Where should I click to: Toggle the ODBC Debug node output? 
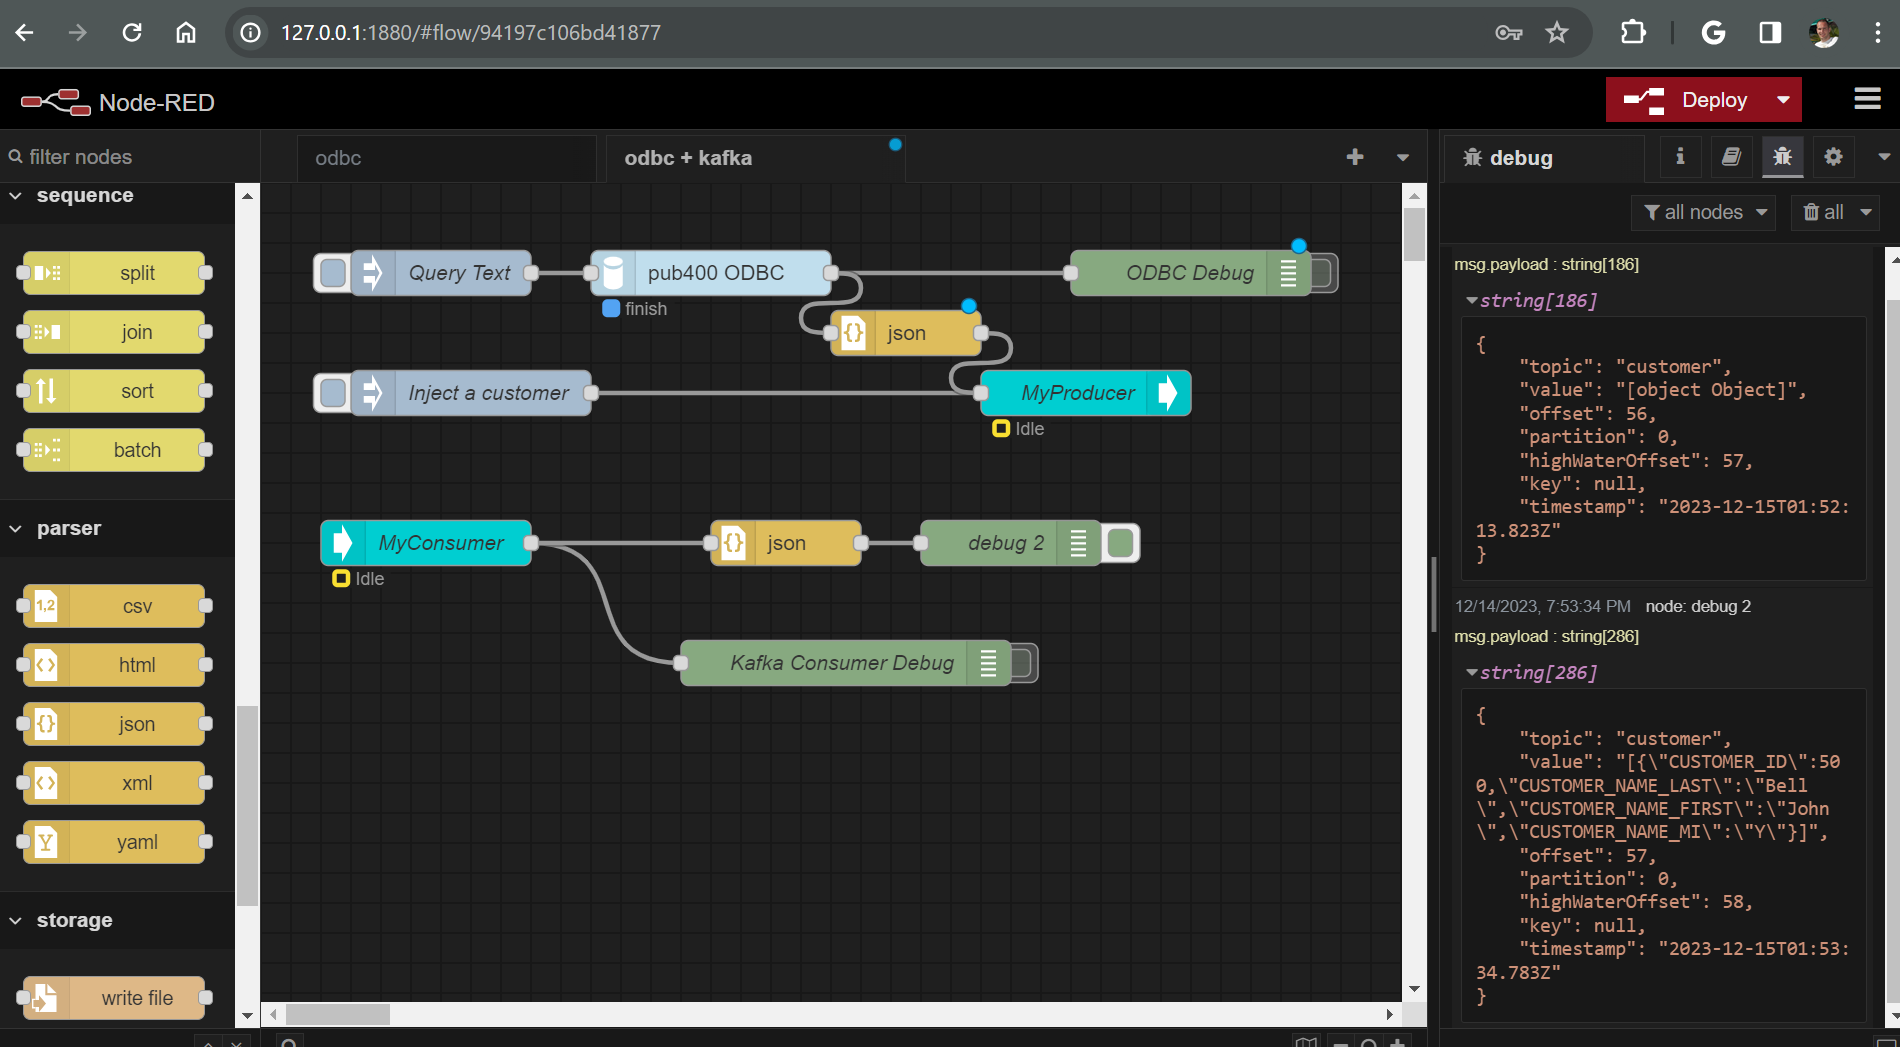click(1322, 273)
